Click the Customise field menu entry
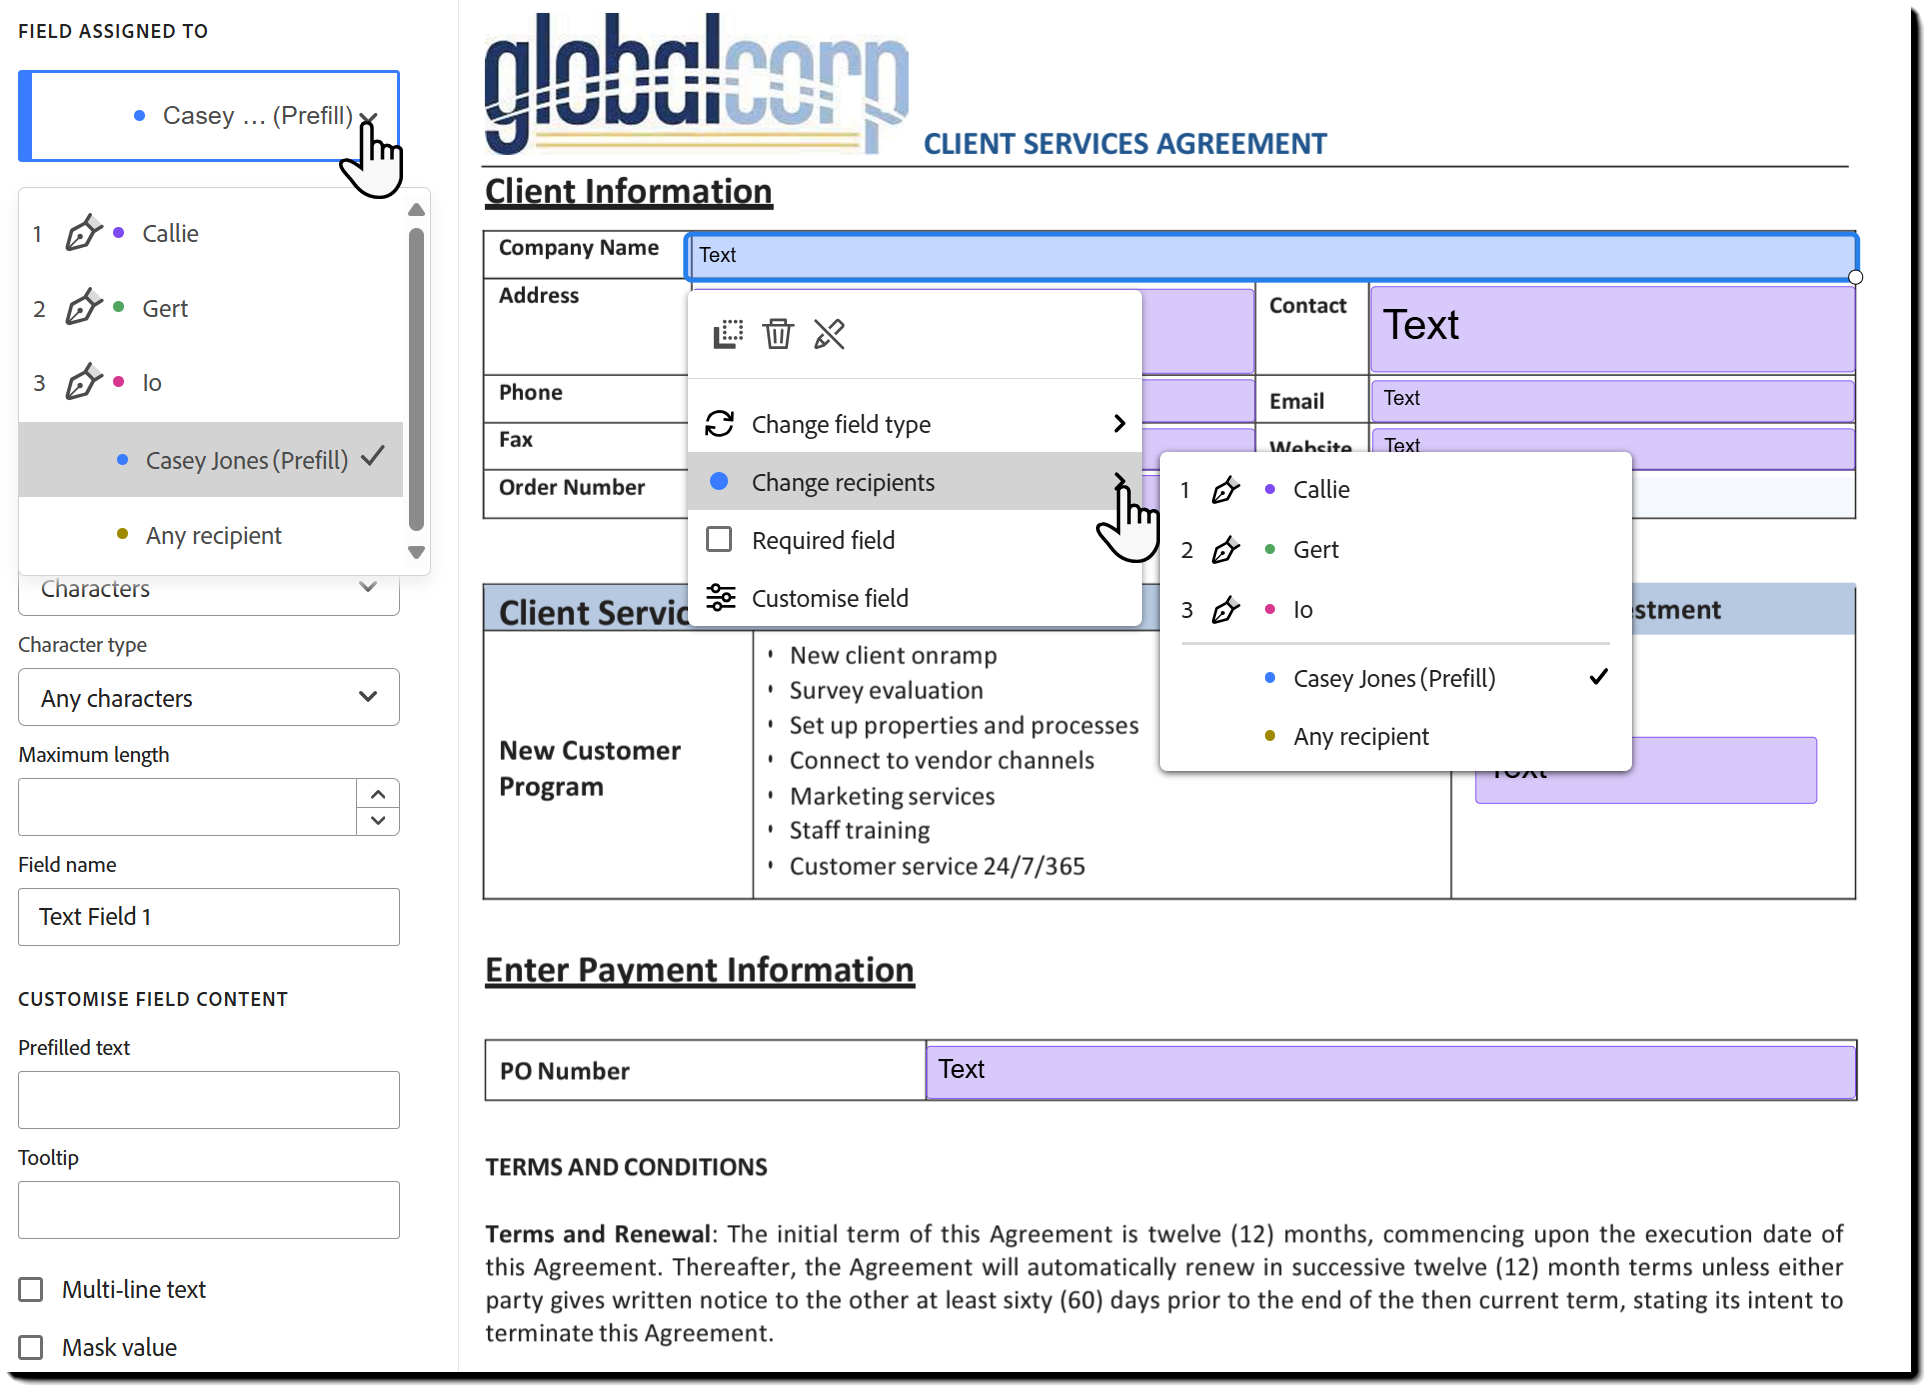 pyautogui.click(x=830, y=598)
